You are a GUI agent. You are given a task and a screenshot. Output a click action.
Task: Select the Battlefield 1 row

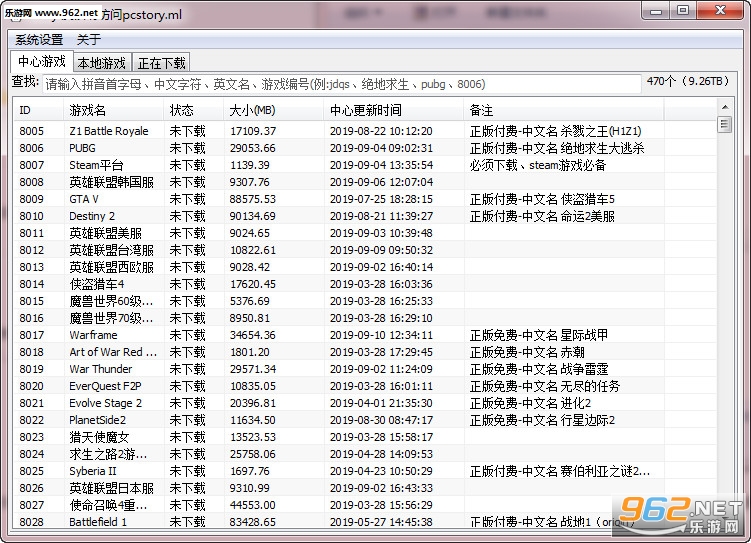click(x=365, y=521)
